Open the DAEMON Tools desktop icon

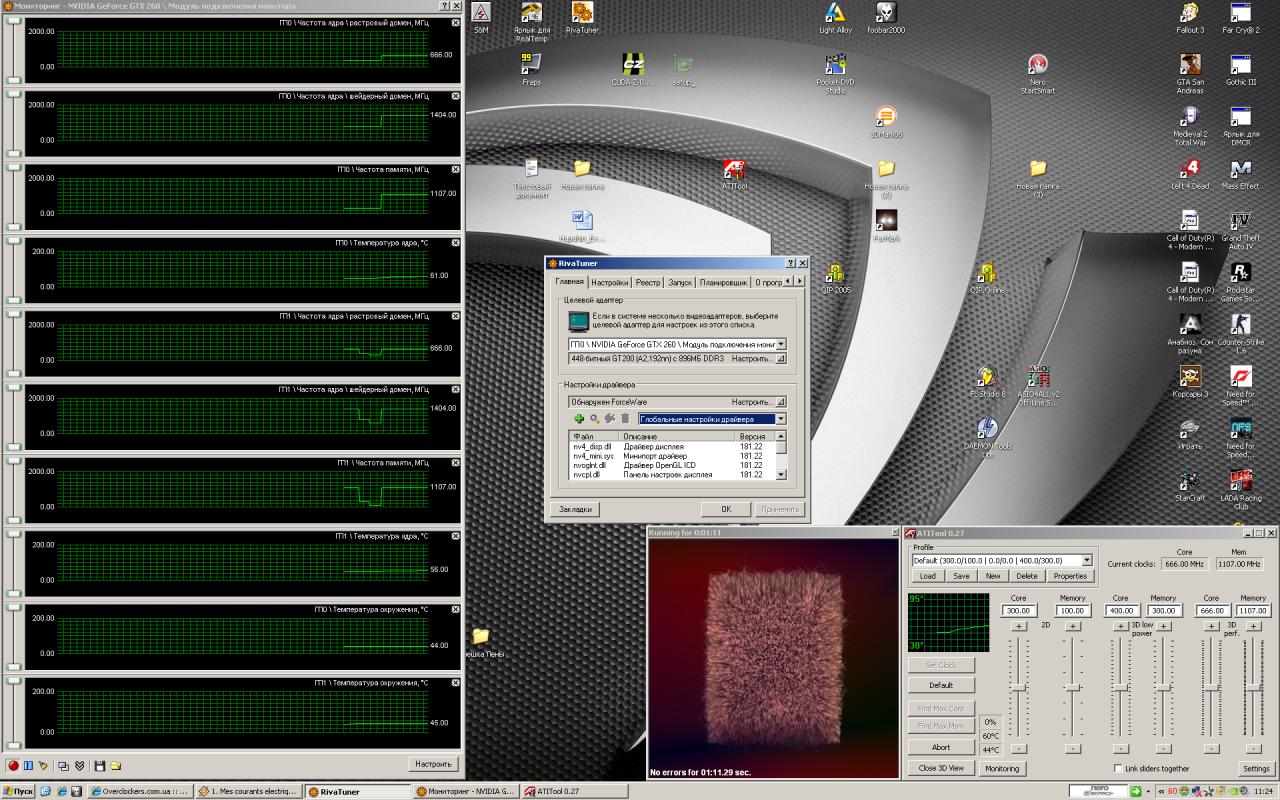point(987,438)
